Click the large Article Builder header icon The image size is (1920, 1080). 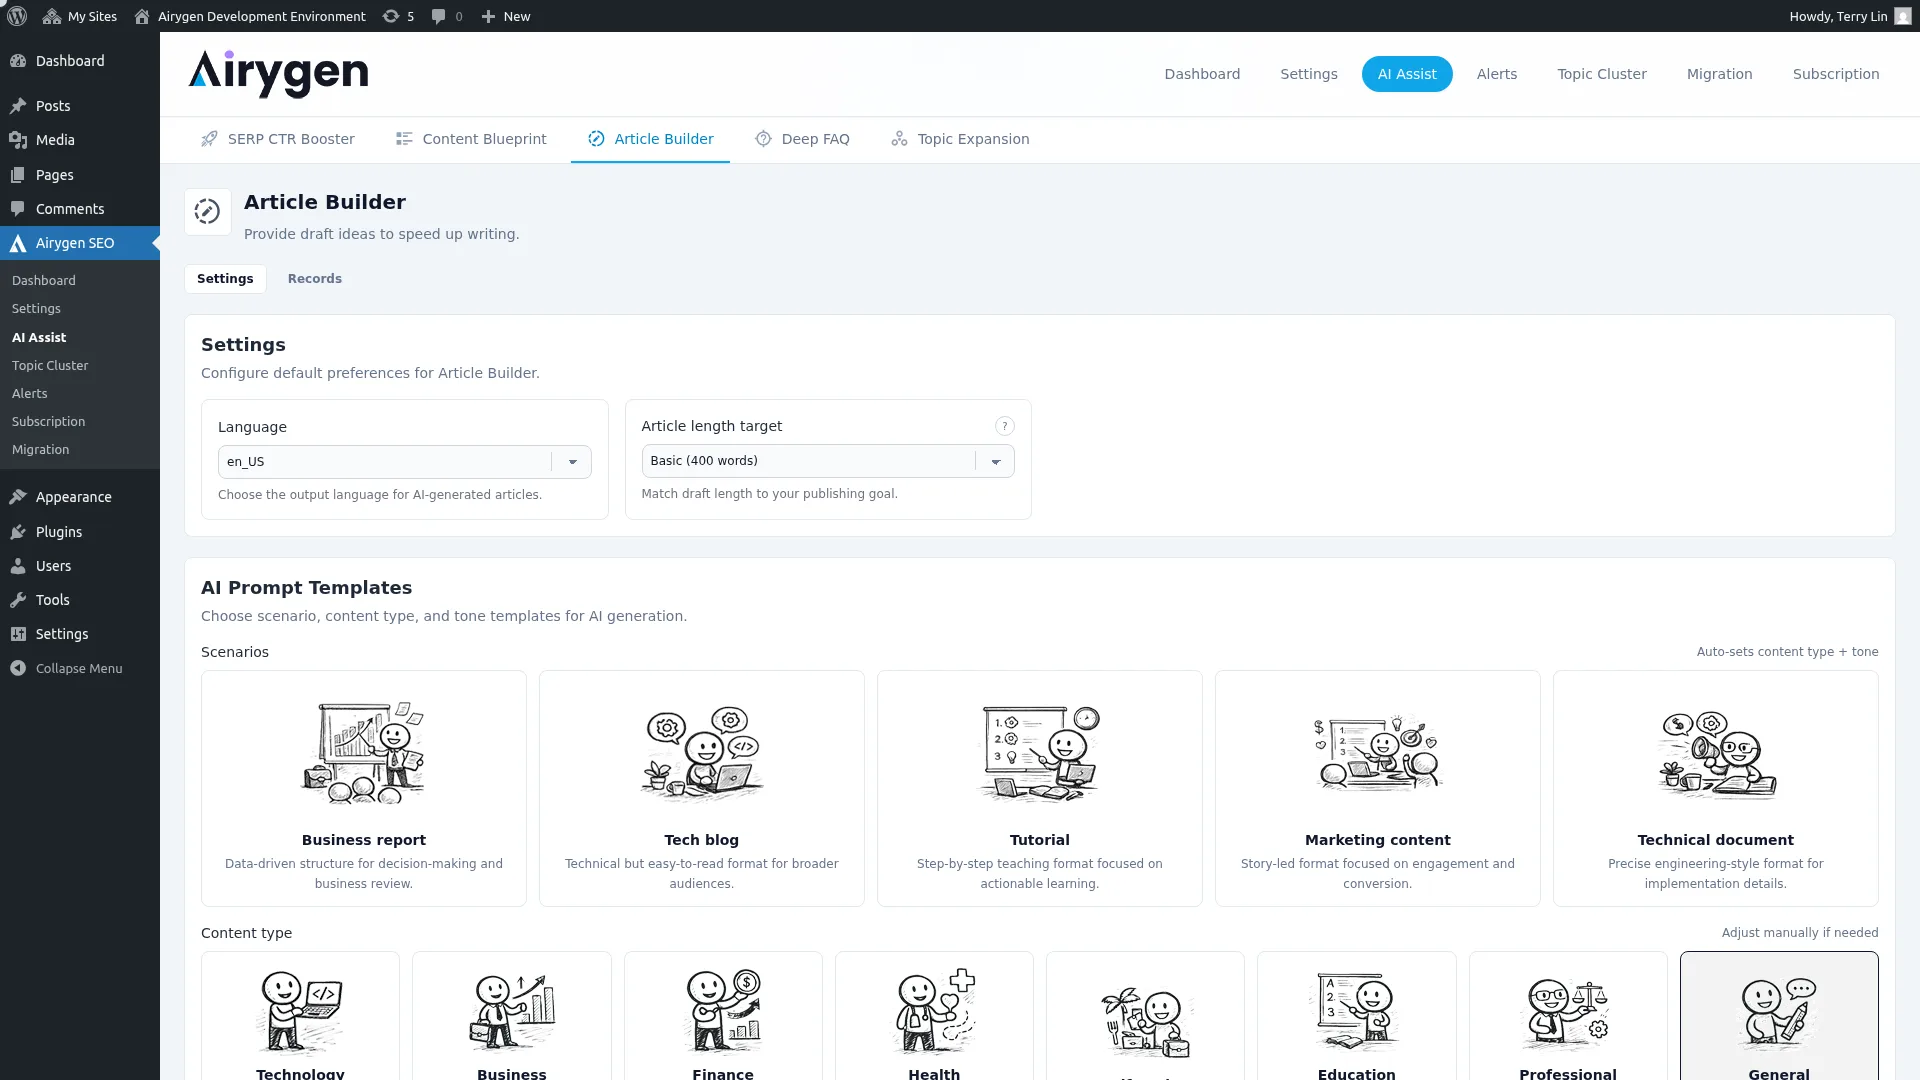[208, 212]
